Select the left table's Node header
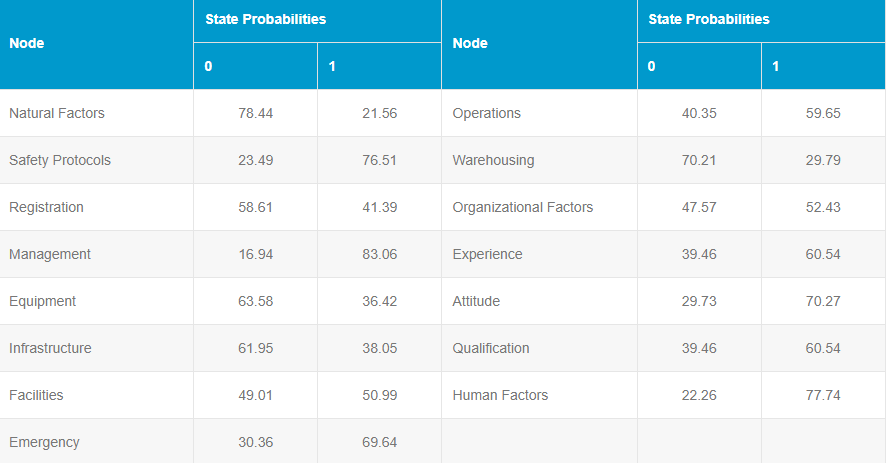This screenshot has height=463, width=886. coord(27,43)
